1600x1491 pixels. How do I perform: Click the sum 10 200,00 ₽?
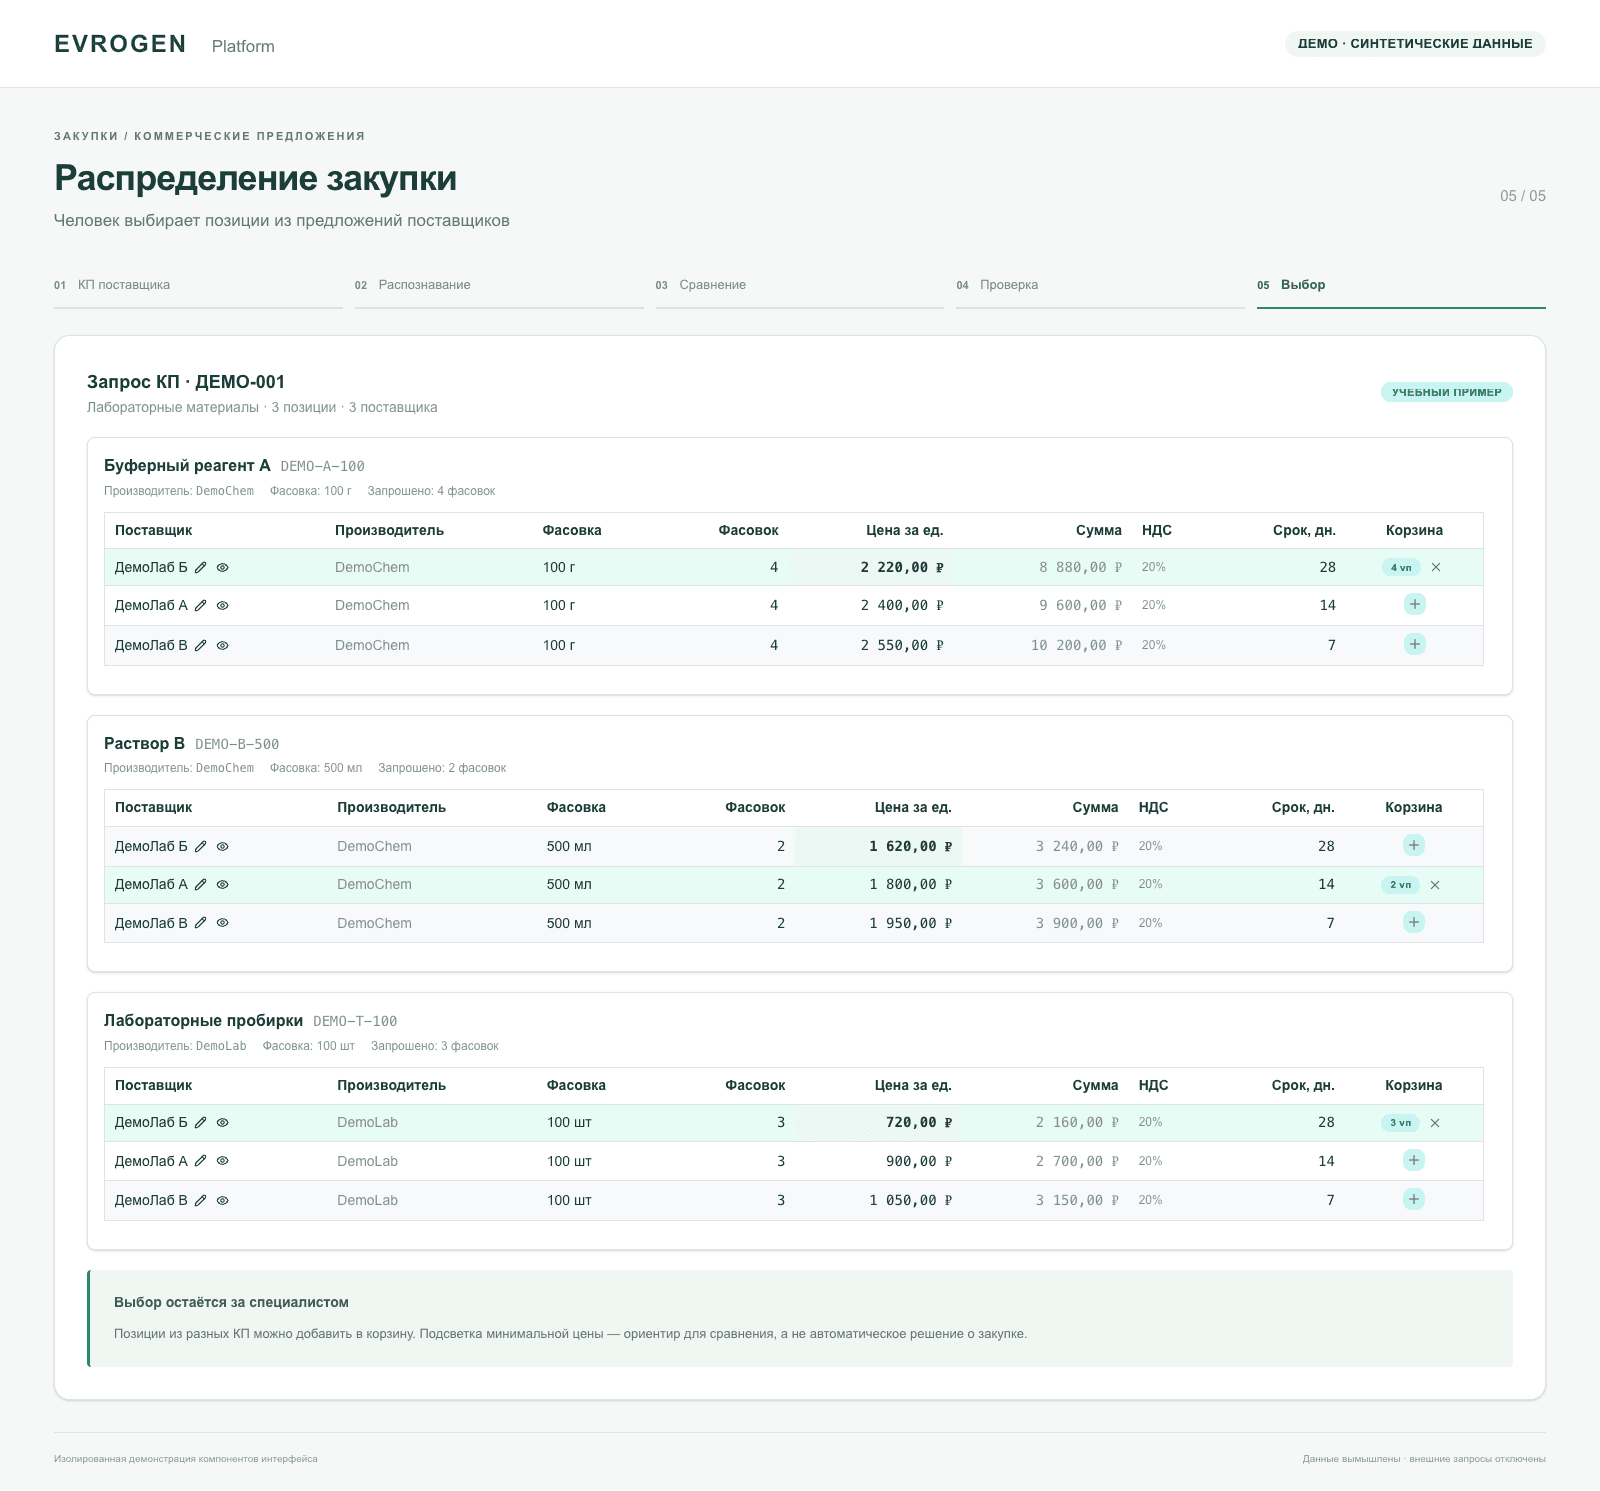[1076, 645]
